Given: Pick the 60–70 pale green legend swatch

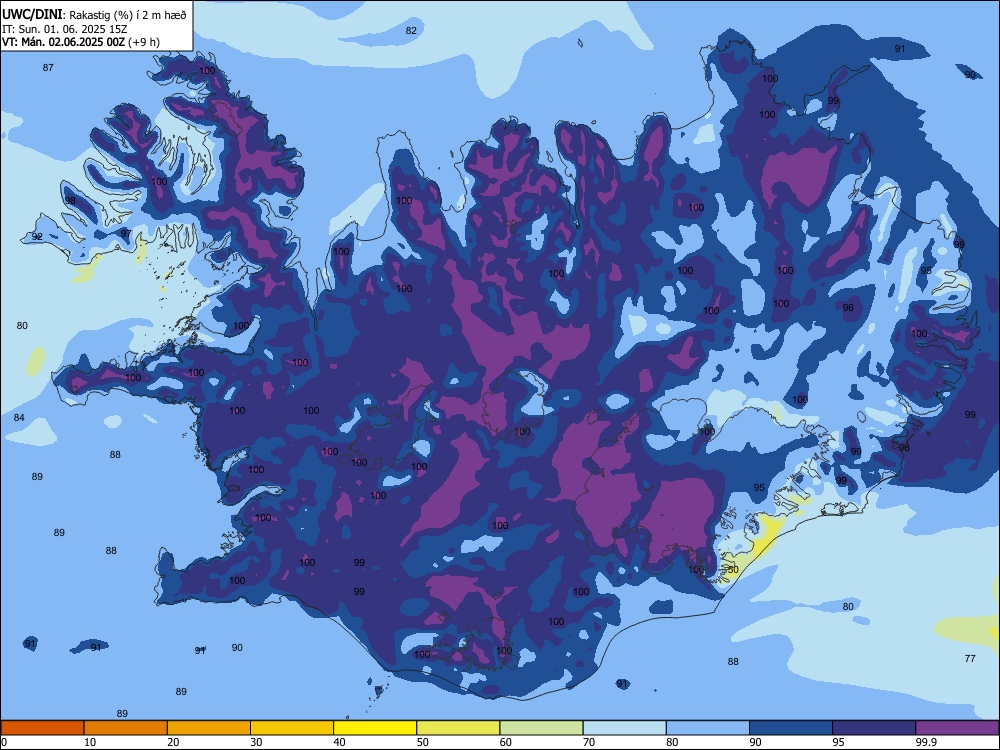Looking at the screenshot, I should click(541, 728).
